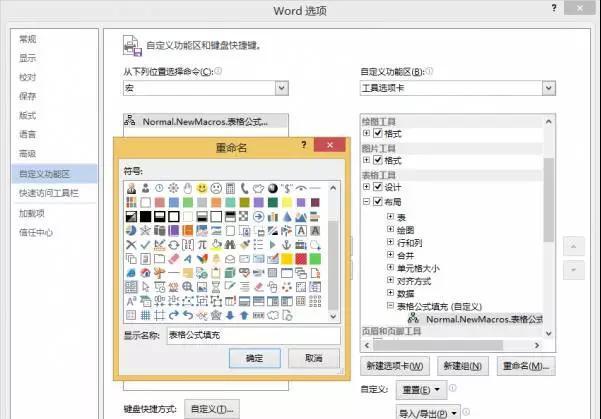The image size is (601, 419).
Task: Click the 新建组(N) button
Action: click(463, 366)
